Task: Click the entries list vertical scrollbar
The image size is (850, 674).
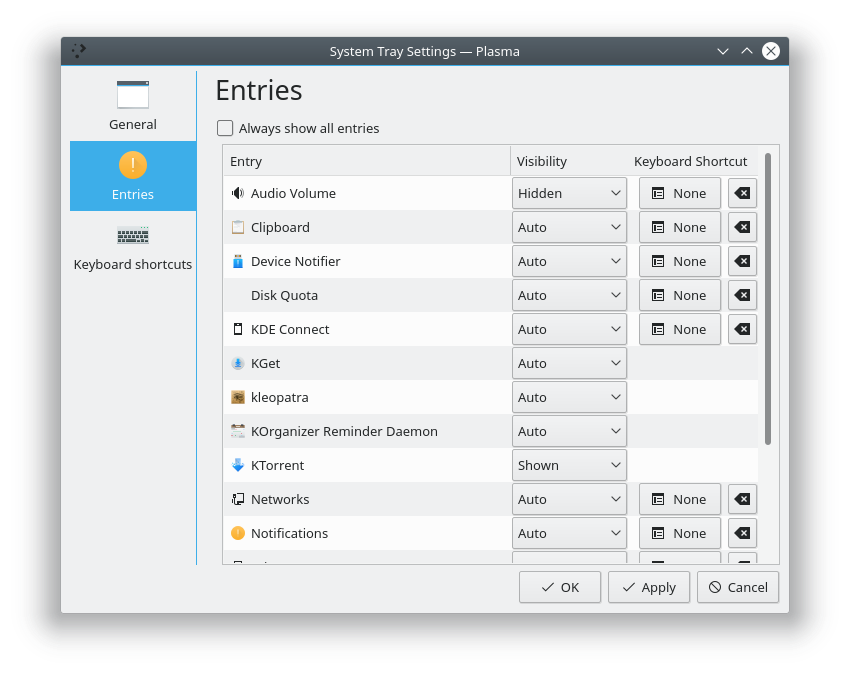Action: 768,300
